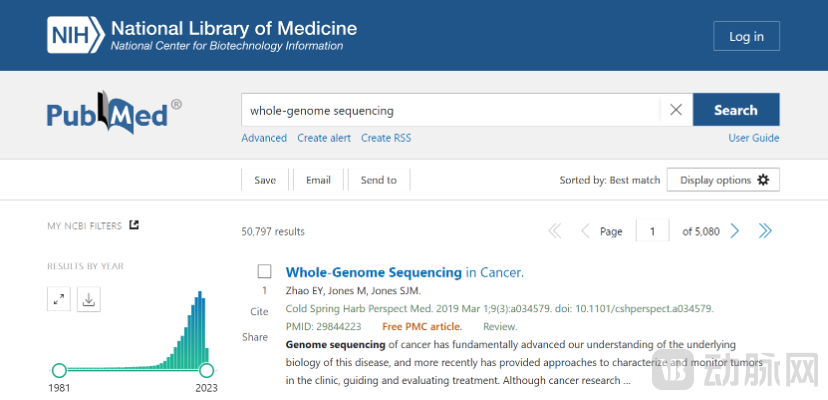
Task: Open the Advanced search link
Action: 264,138
